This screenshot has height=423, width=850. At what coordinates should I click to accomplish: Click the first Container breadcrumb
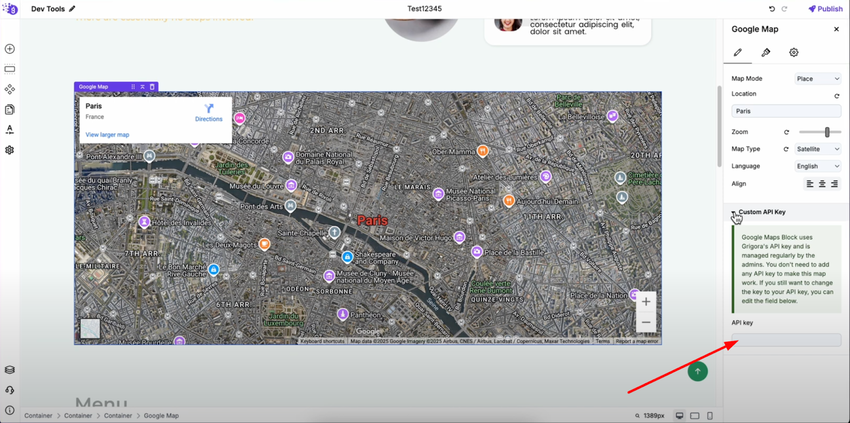tap(38, 415)
